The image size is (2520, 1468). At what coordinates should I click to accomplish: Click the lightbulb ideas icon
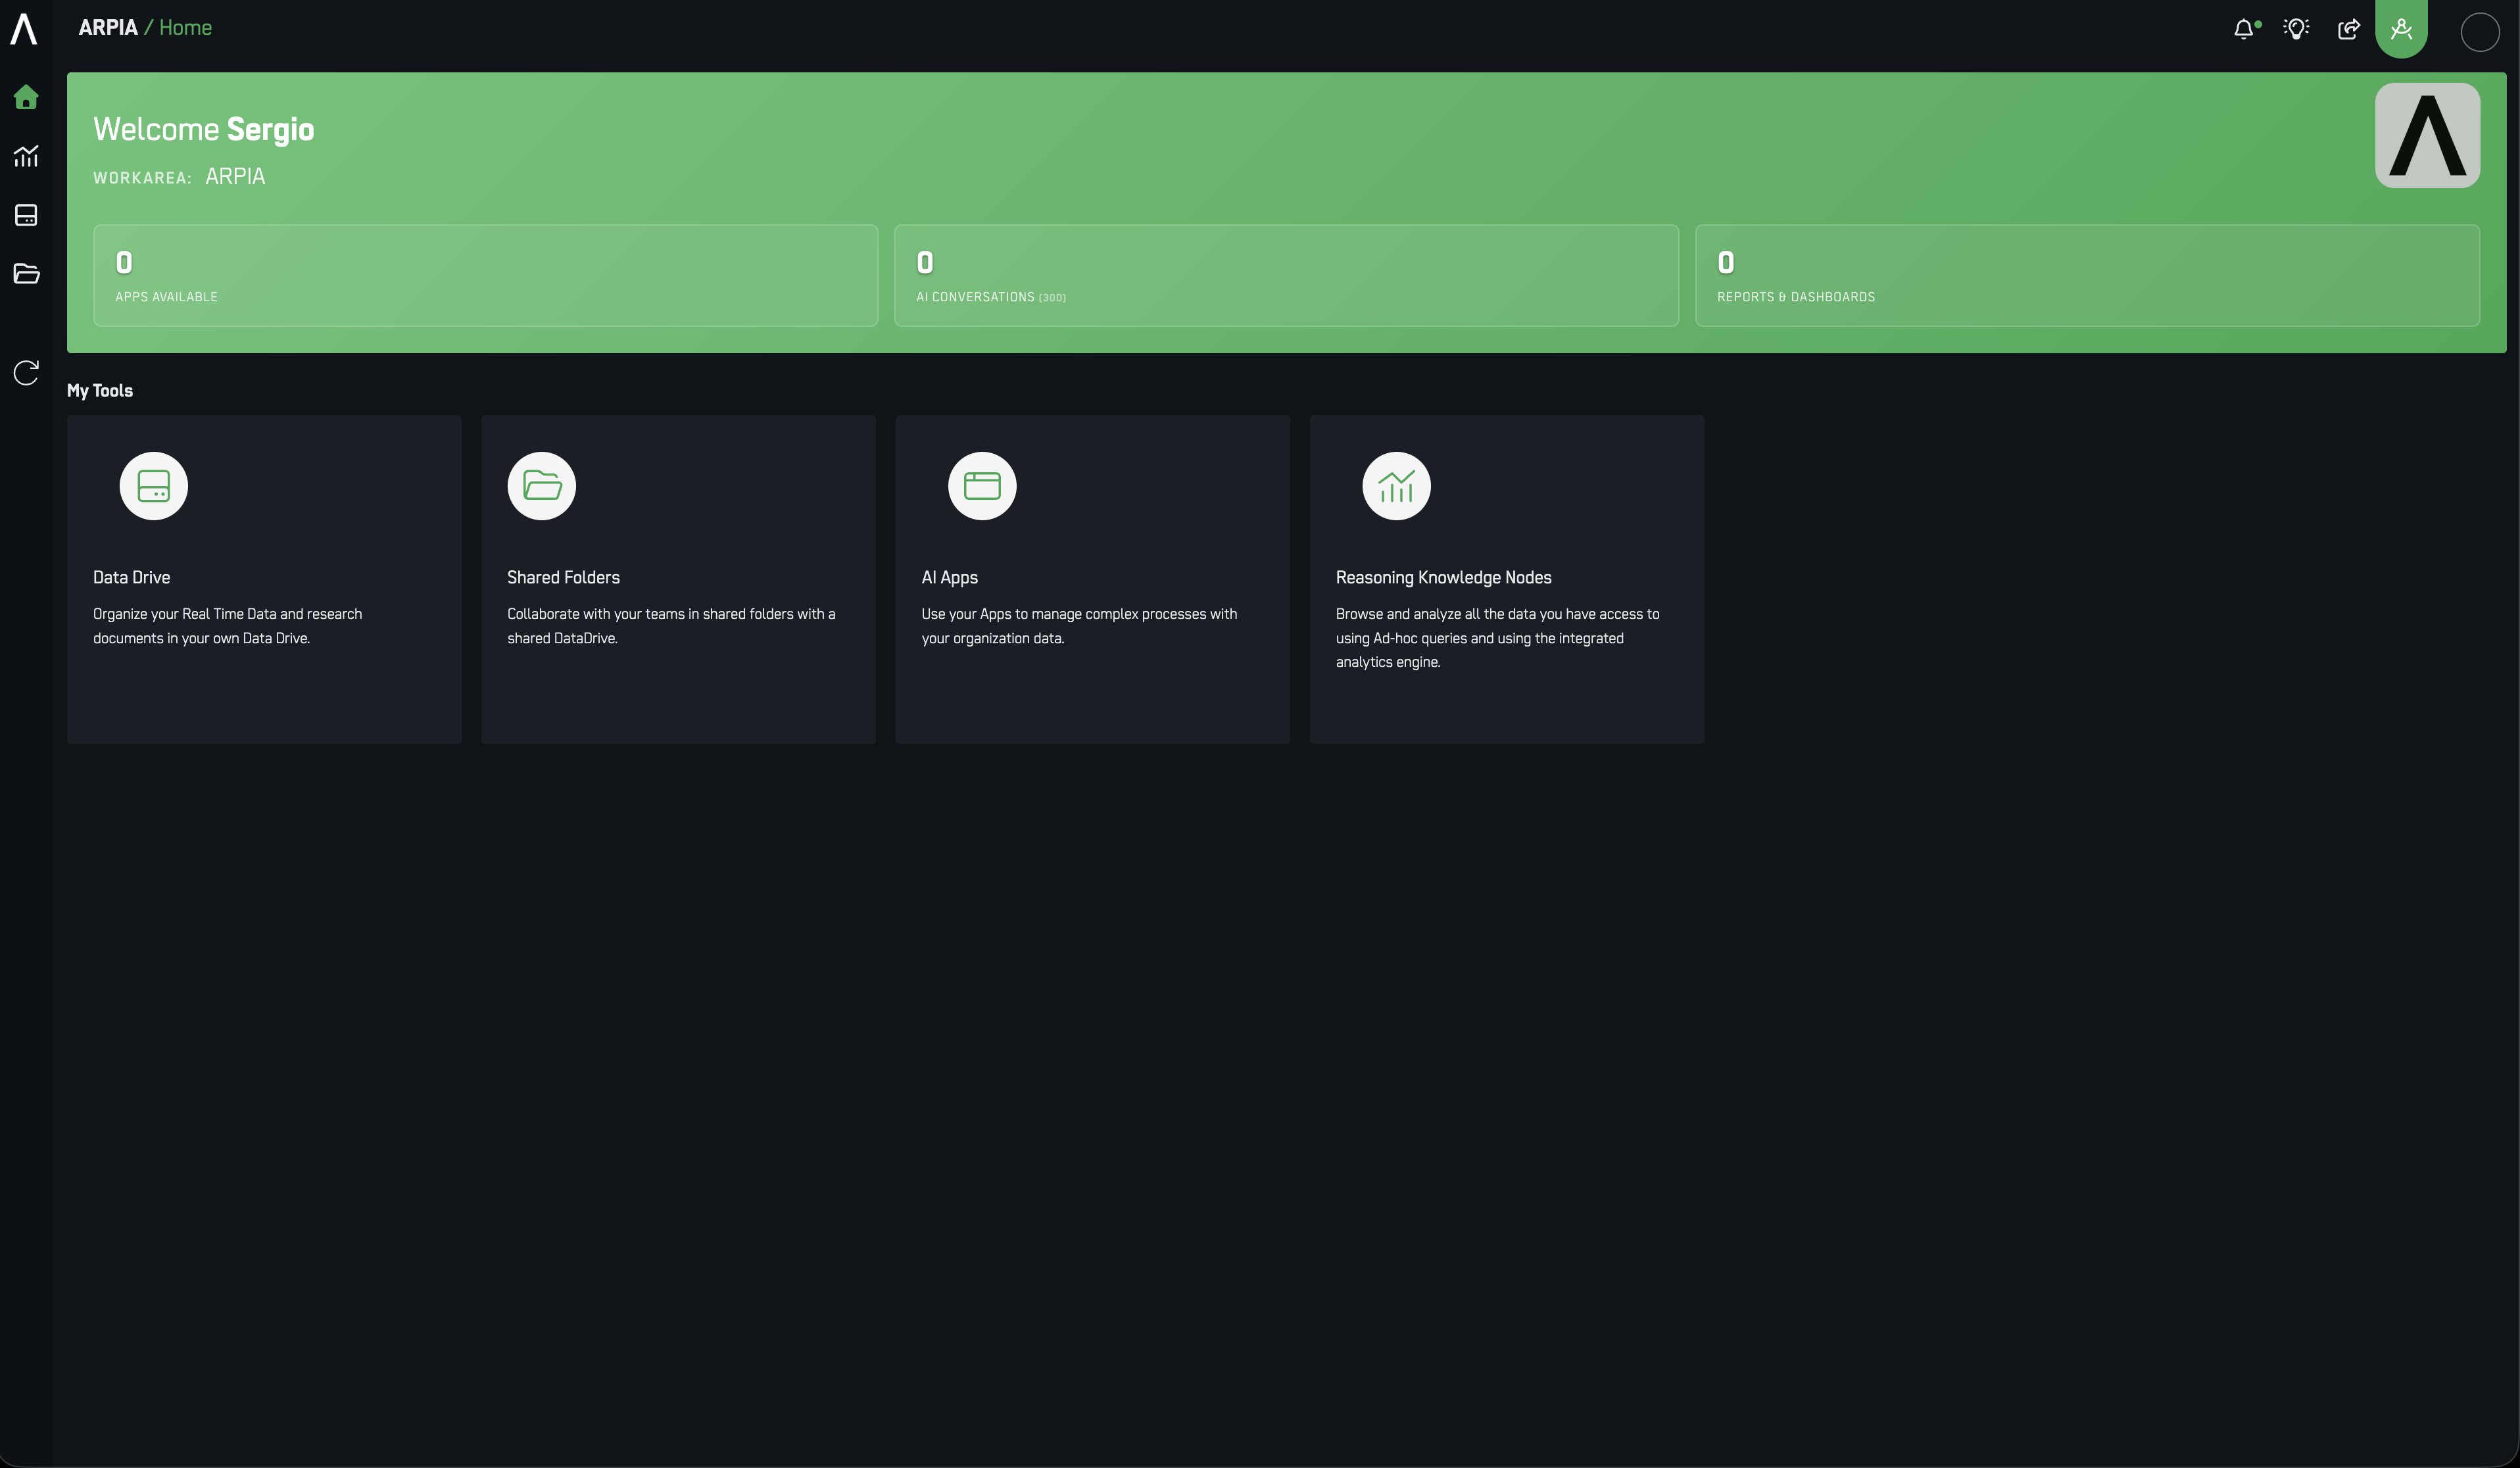pyautogui.click(x=2296, y=29)
